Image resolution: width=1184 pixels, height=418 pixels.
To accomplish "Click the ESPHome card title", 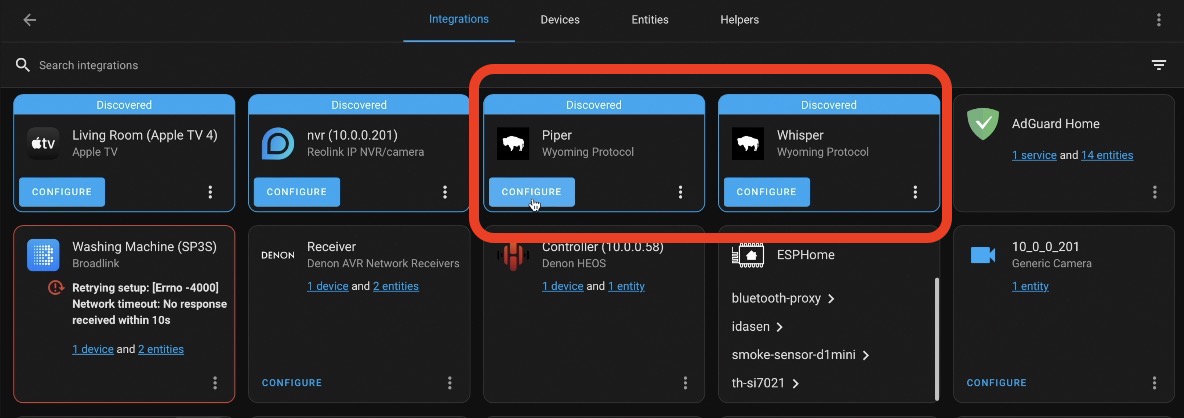I will pyautogui.click(x=806, y=255).
